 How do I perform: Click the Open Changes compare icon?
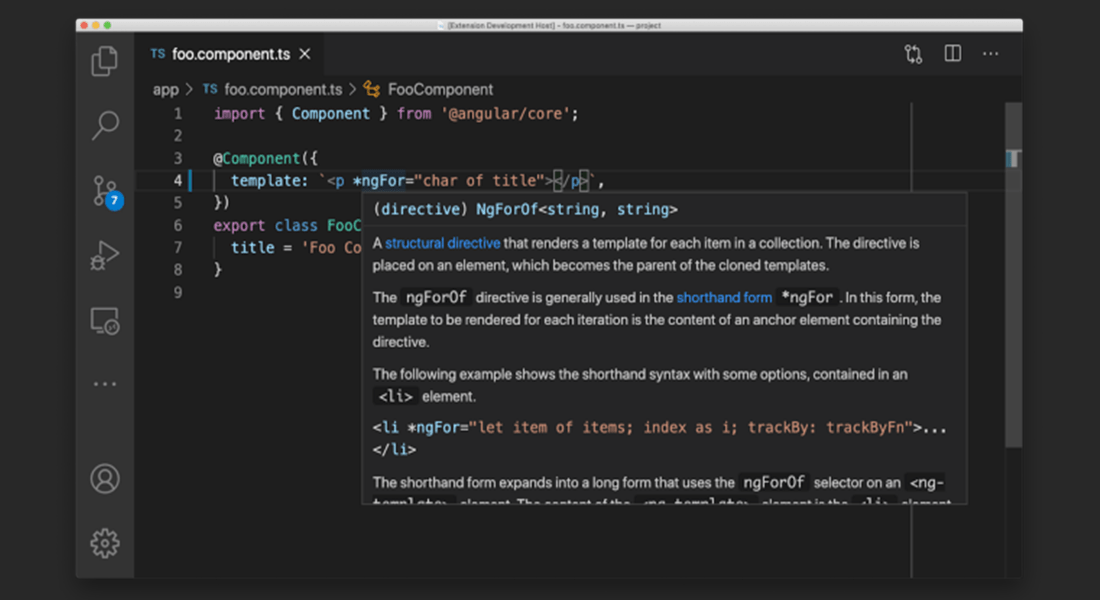[912, 53]
